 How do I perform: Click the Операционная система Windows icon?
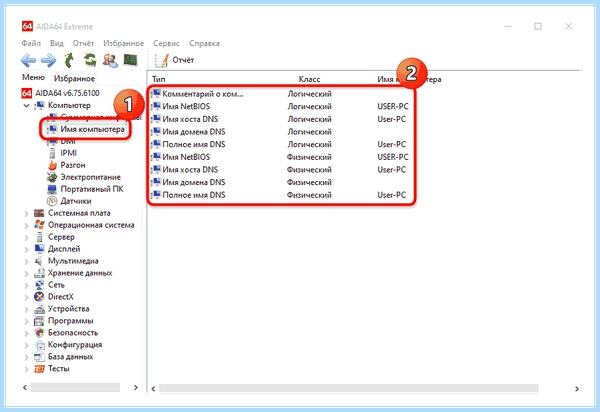click(x=39, y=225)
